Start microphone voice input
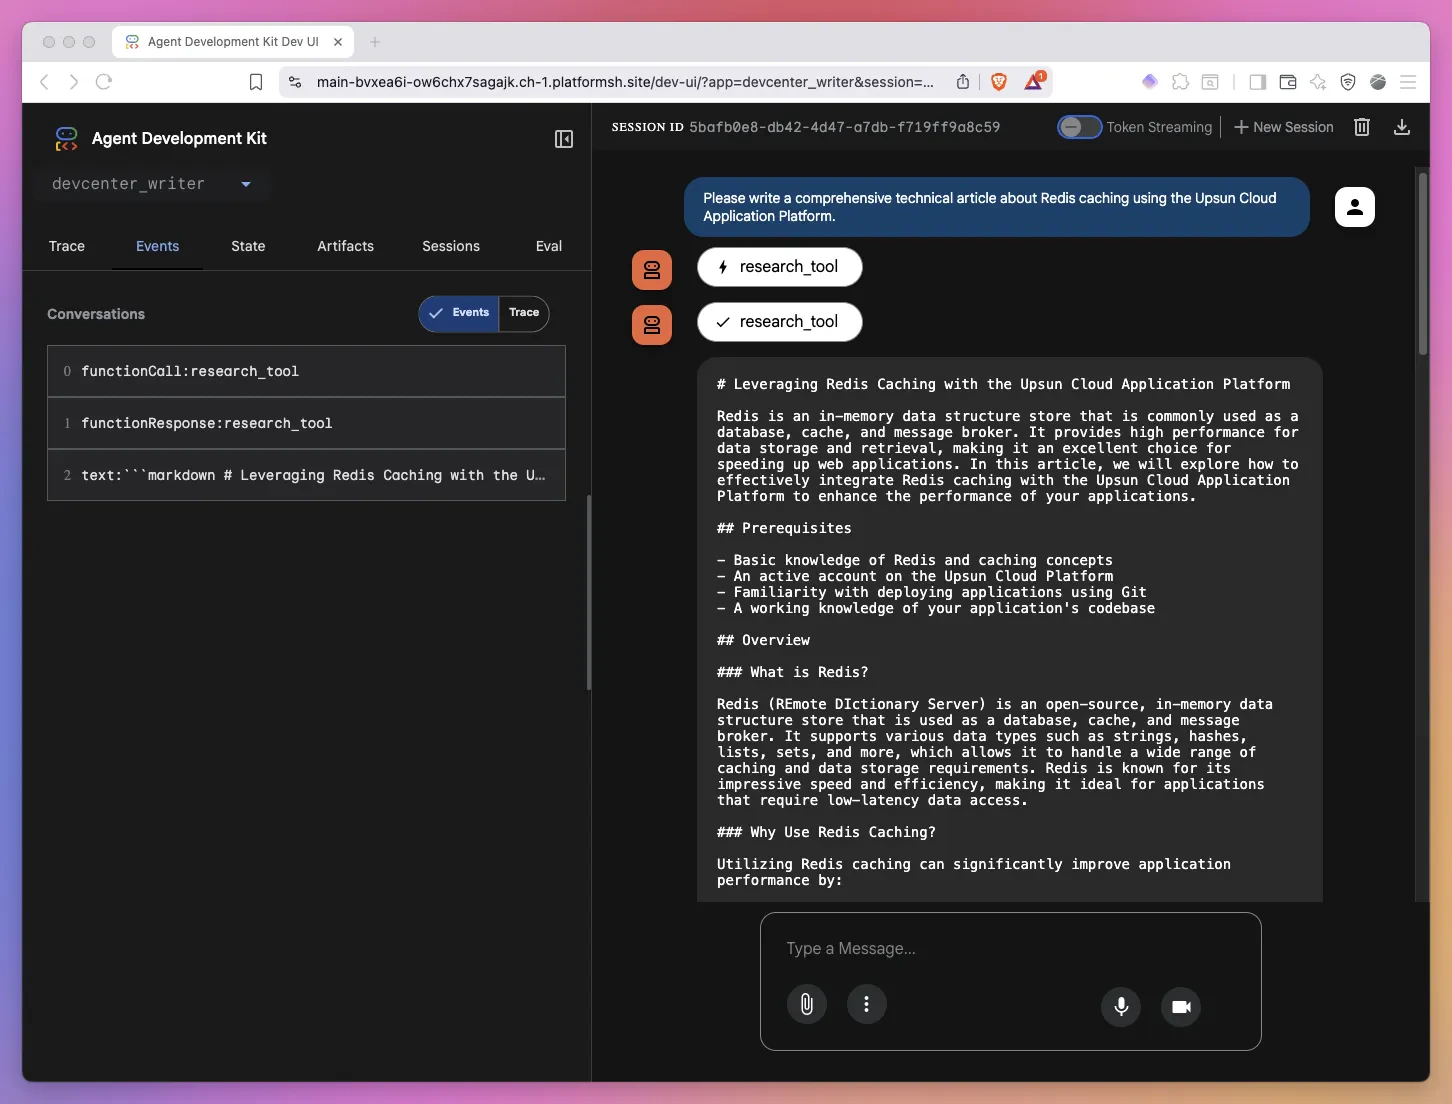 tap(1121, 1007)
